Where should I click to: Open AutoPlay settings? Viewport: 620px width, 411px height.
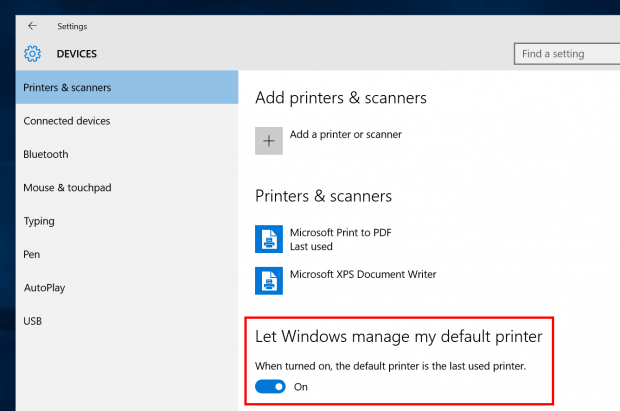click(127, 288)
